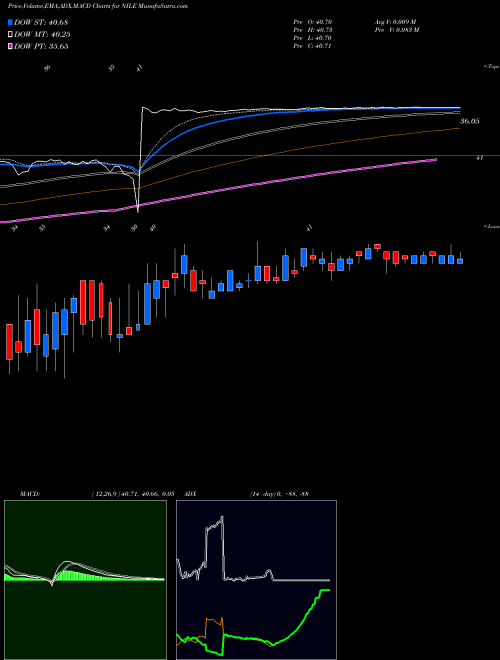This screenshot has height=660, width=500.
Task: Open the green MACD histogram chart
Action: (85, 580)
